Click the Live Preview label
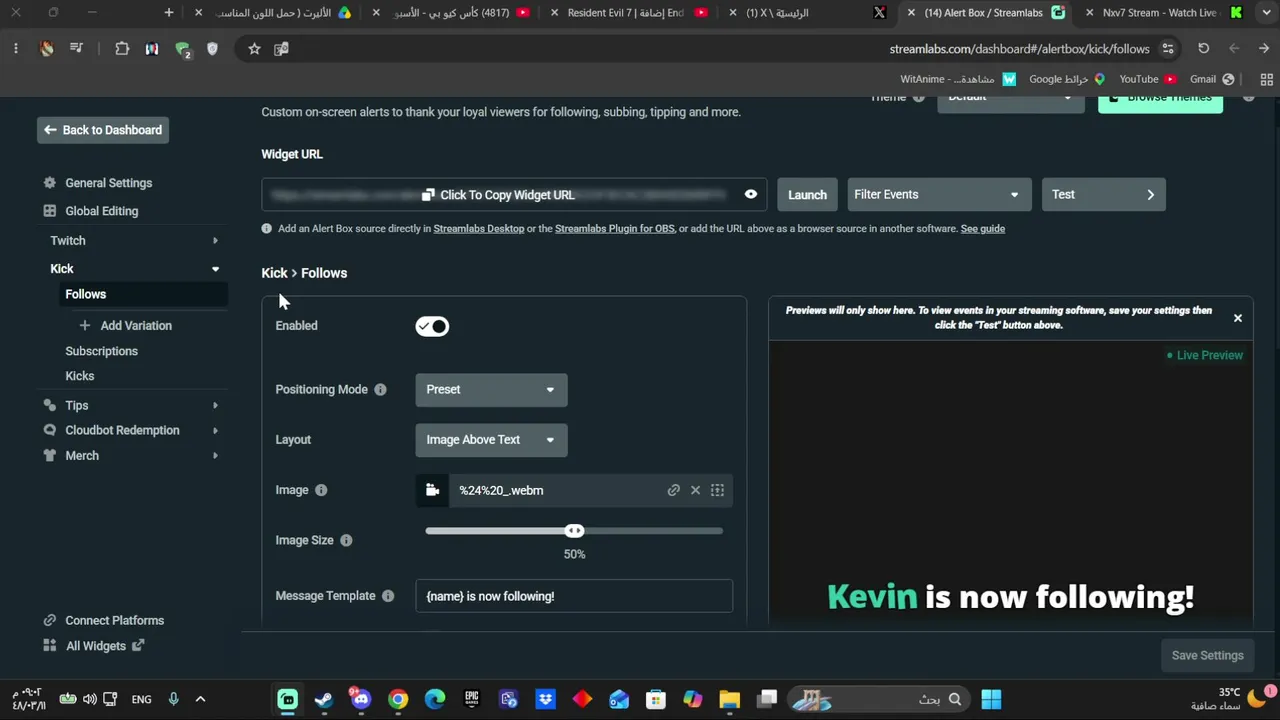The height and width of the screenshot is (720, 1280). pyautogui.click(x=1205, y=356)
